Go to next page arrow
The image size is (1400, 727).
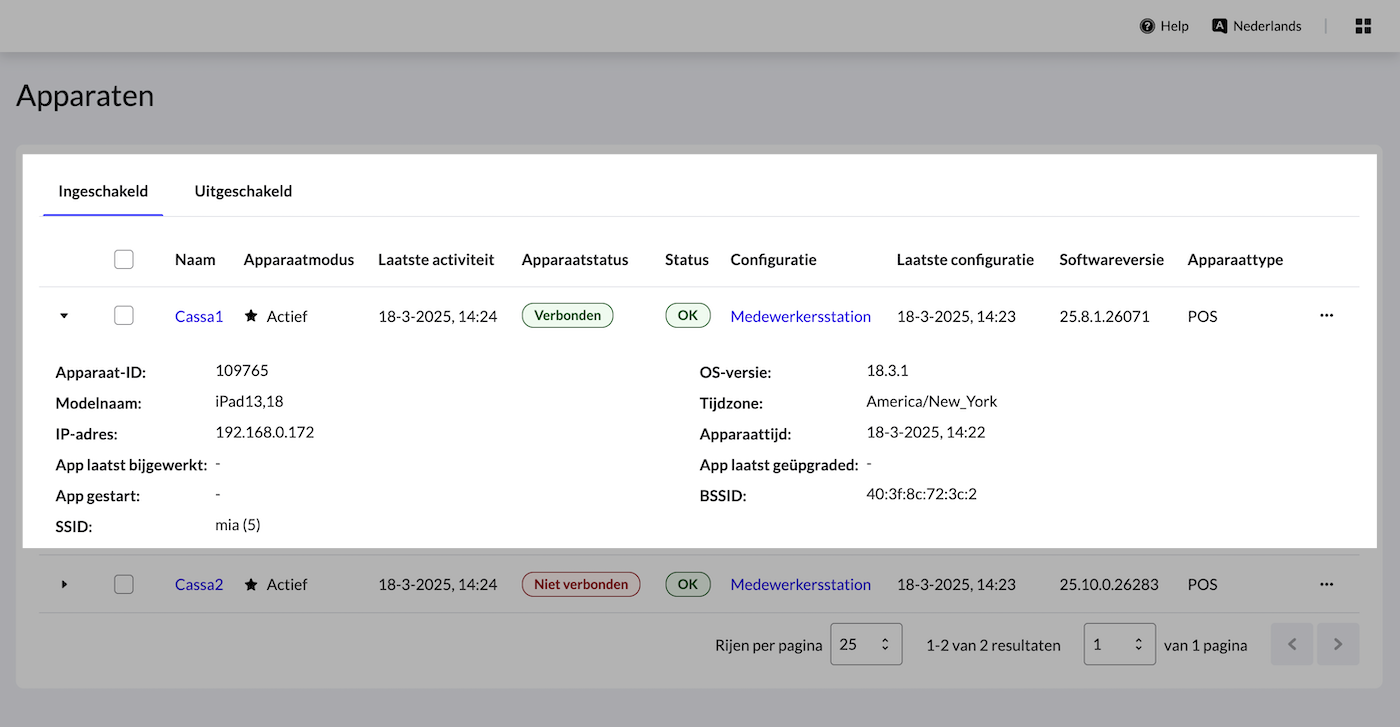coord(1338,645)
